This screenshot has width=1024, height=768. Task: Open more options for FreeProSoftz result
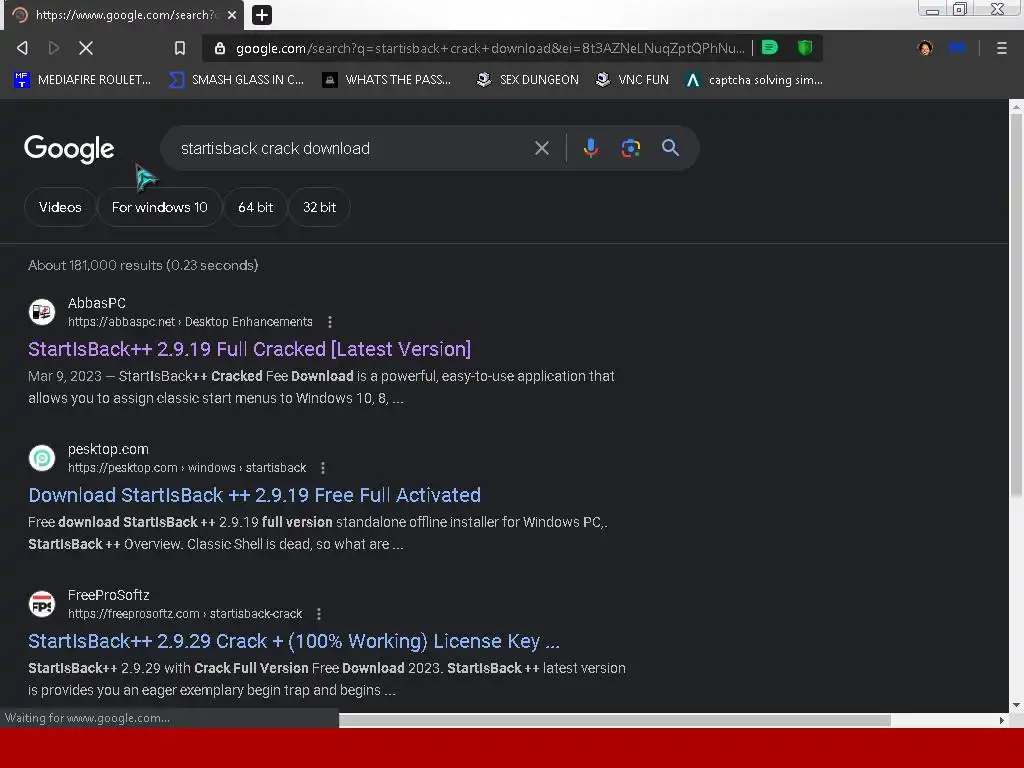pos(319,614)
